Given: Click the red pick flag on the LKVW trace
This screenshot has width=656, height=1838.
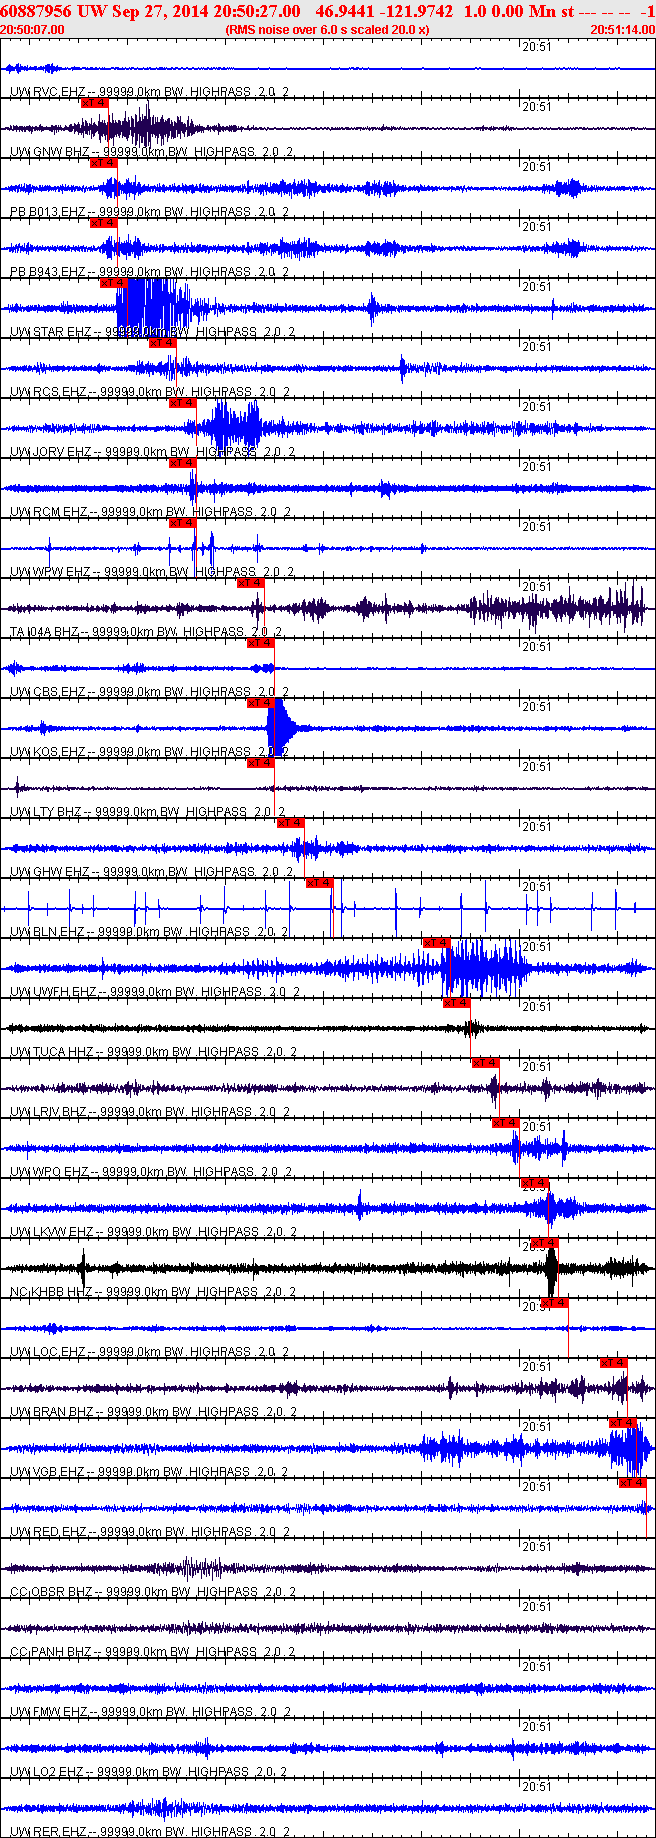Looking at the screenshot, I should (x=535, y=1182).
